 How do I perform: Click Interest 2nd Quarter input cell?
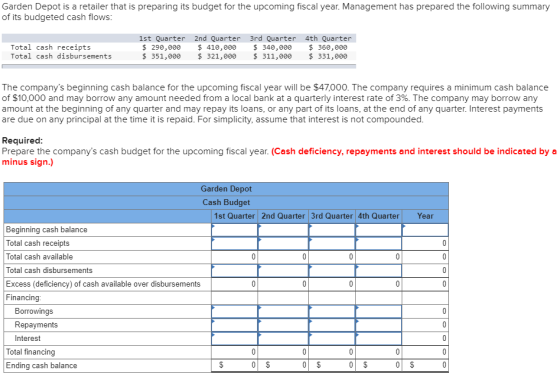tap(283, 338)
